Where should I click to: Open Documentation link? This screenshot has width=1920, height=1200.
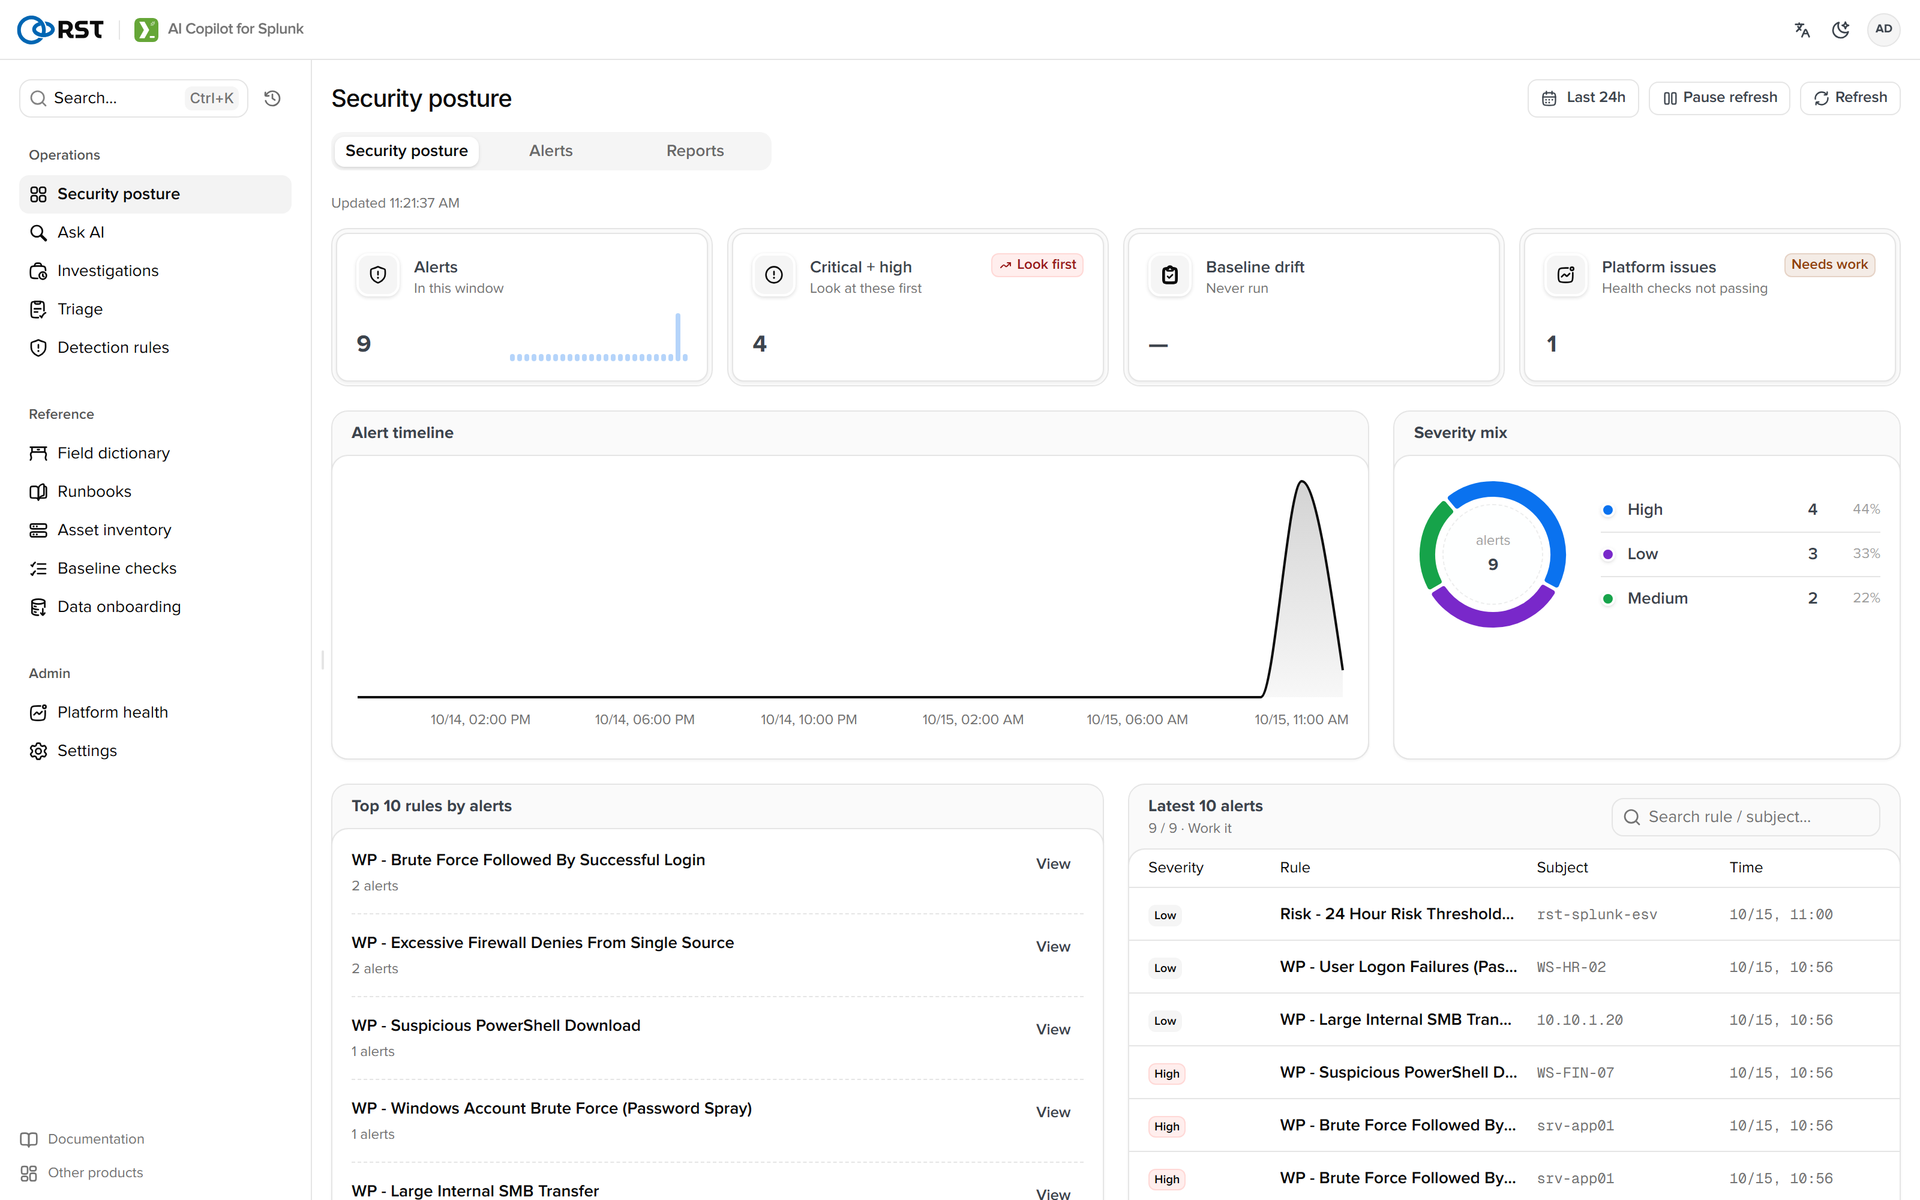83,1139
